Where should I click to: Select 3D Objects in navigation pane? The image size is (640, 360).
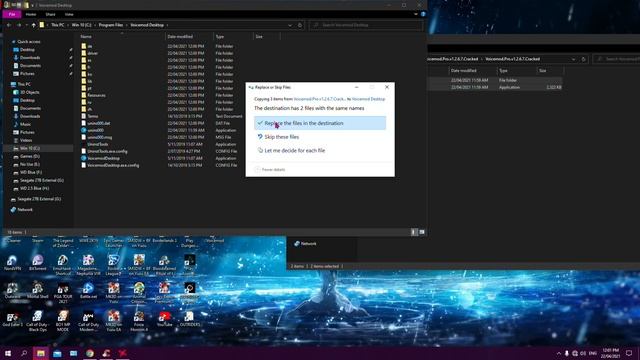coord(29,92)
